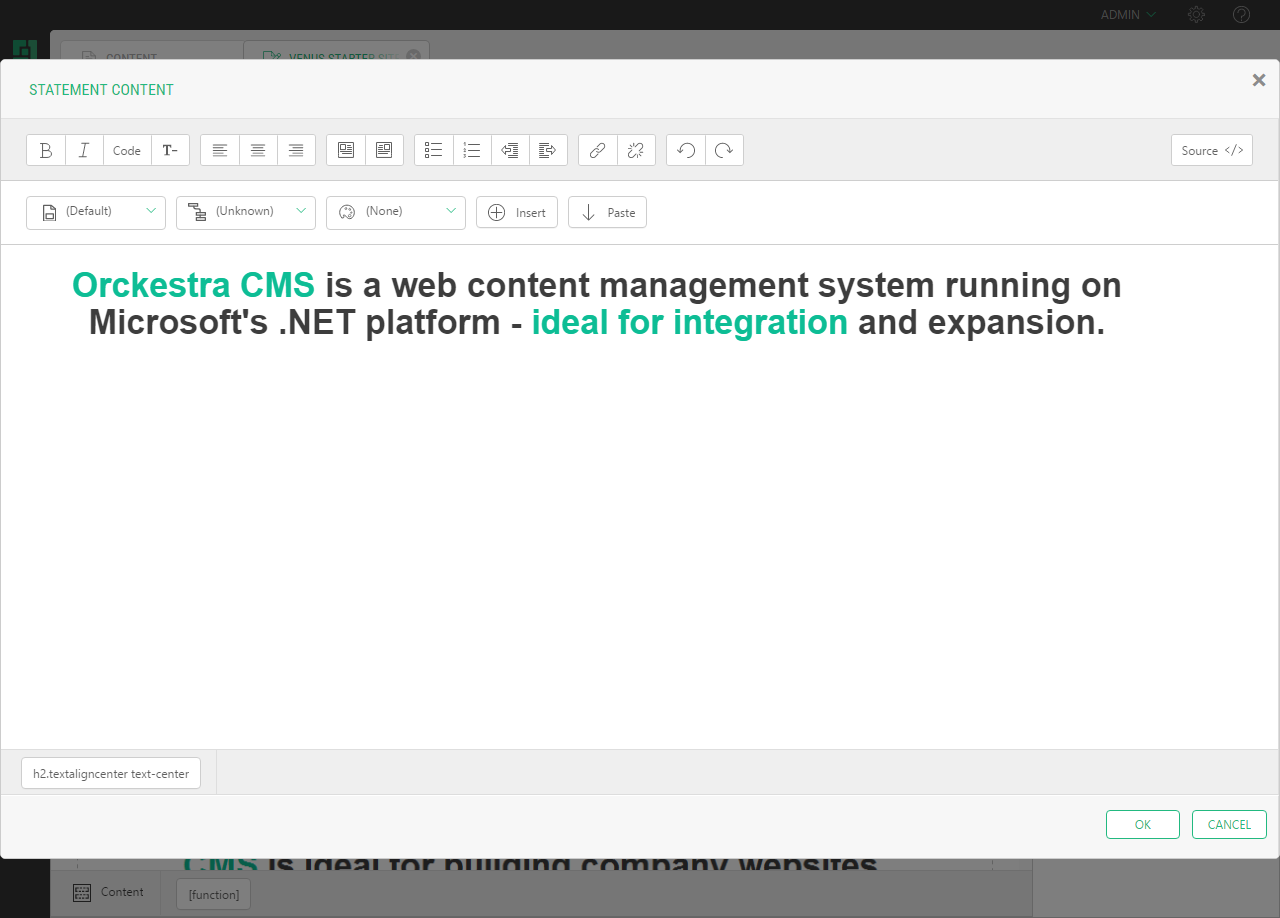Apply Code formatting to text
The width and height of the screenshot is (1280, 918).
click(127, 150)
